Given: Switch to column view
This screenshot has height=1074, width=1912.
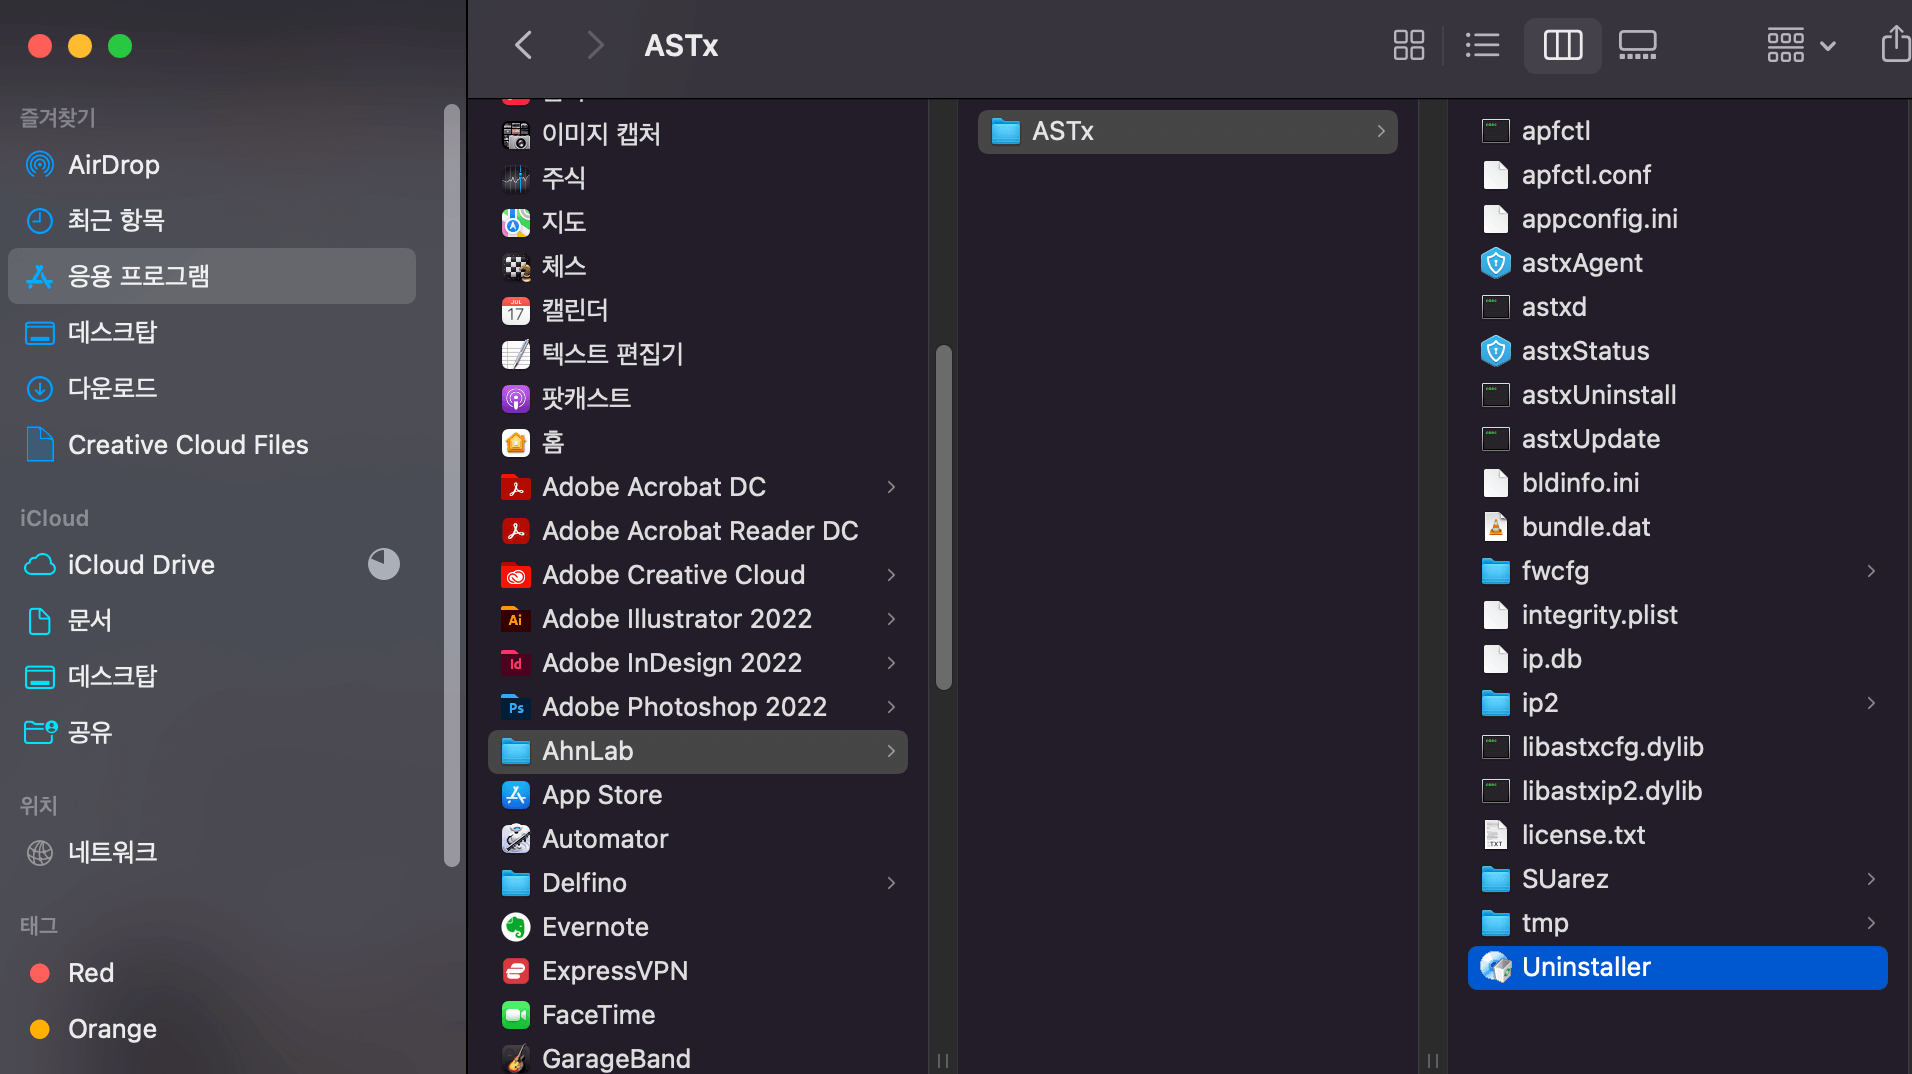Looking at the screenshot, I should pyautogui.click(x=1562, y=45).
